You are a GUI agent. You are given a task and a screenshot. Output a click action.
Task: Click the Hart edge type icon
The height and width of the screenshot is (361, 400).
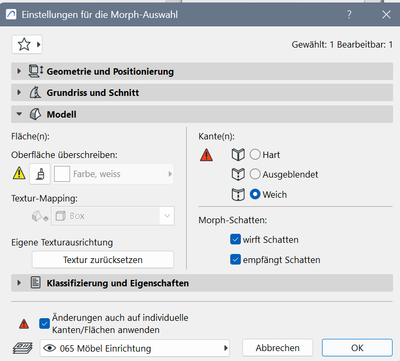coord(238,155)
